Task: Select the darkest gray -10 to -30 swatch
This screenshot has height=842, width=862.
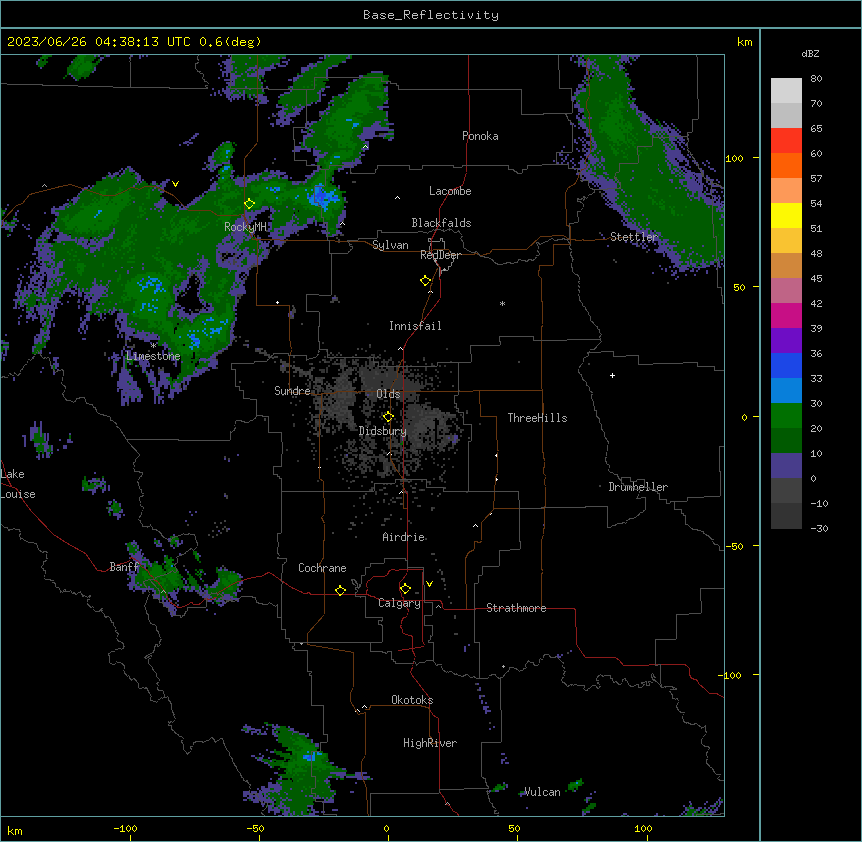Action: [x=786, y=516]
